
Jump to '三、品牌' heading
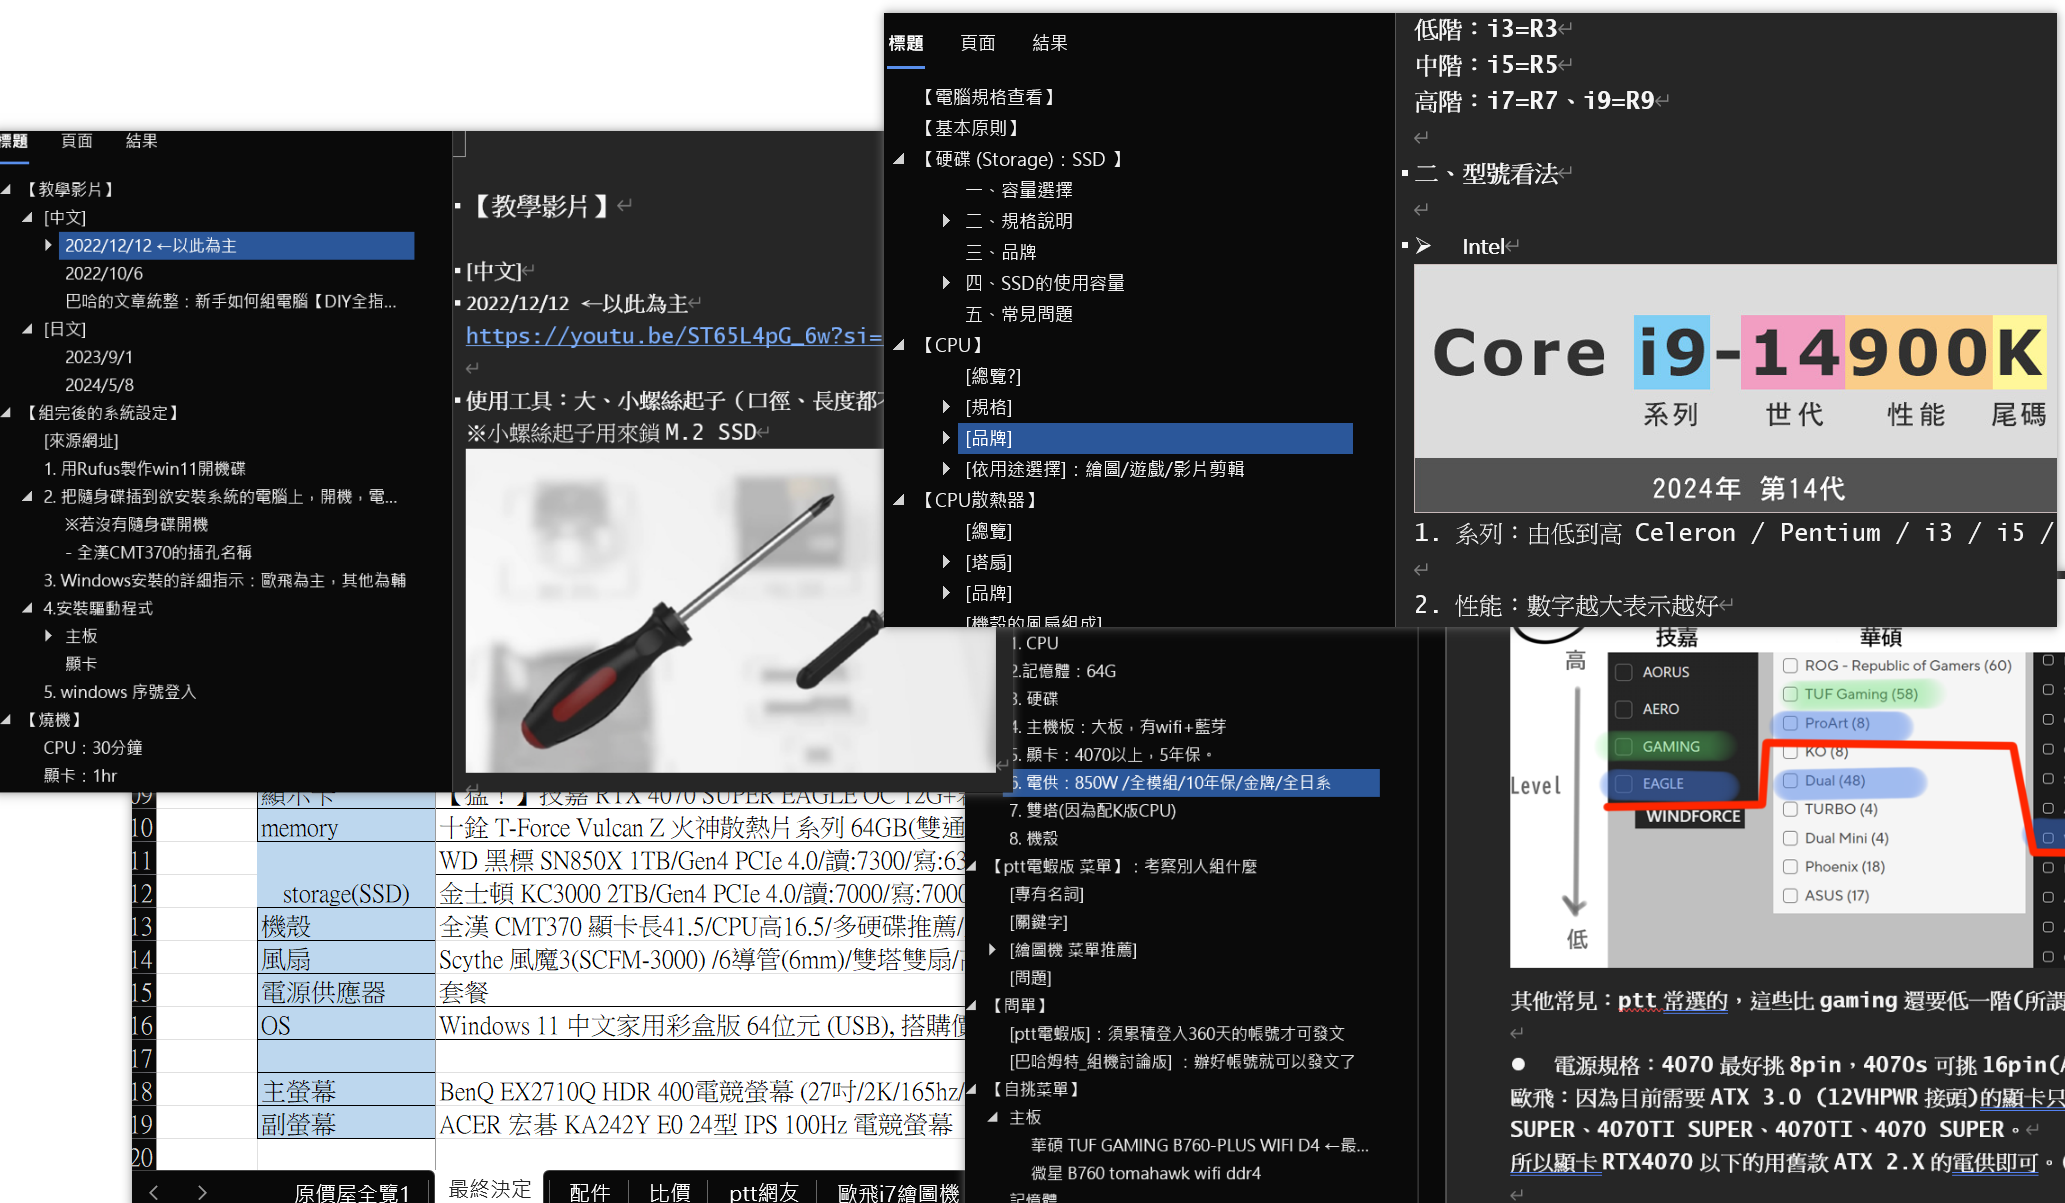coord(1001,252)
